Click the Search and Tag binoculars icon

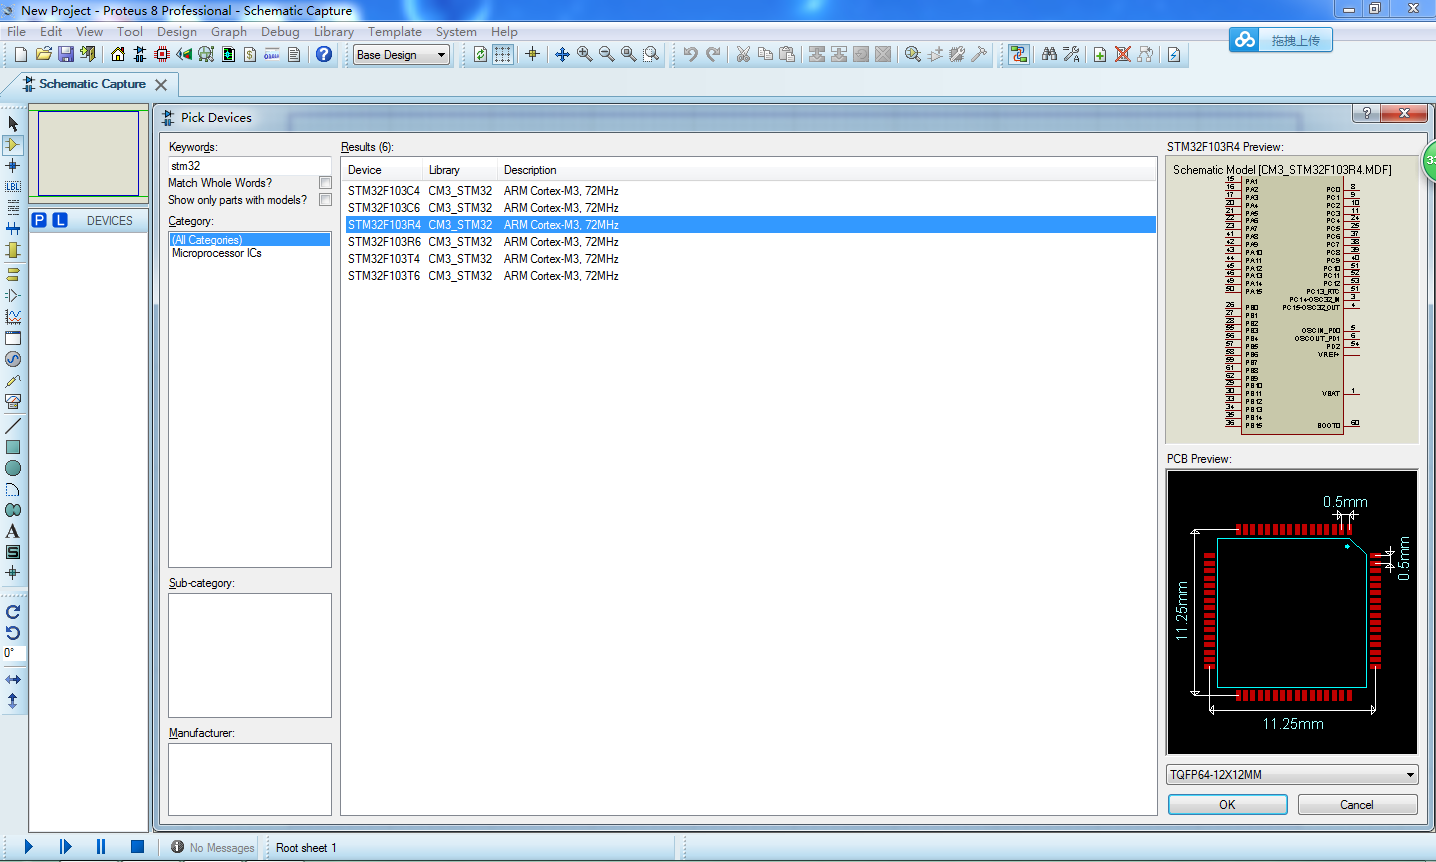(1049, 54)
